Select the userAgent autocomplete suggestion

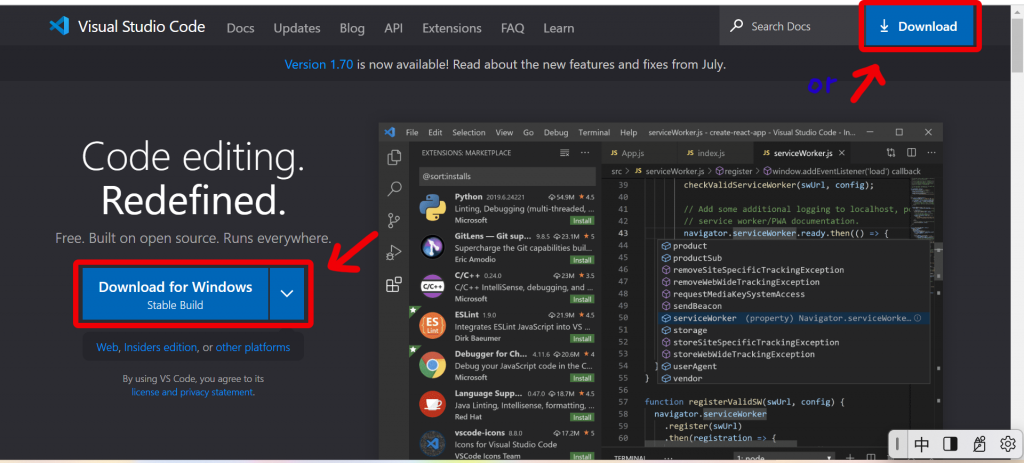[793, 366]
